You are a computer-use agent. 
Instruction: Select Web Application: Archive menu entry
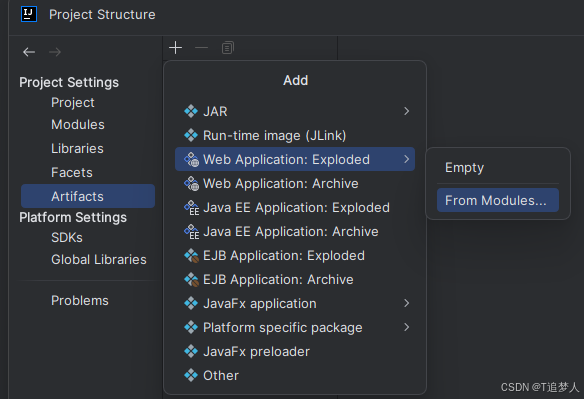[295, 183]
